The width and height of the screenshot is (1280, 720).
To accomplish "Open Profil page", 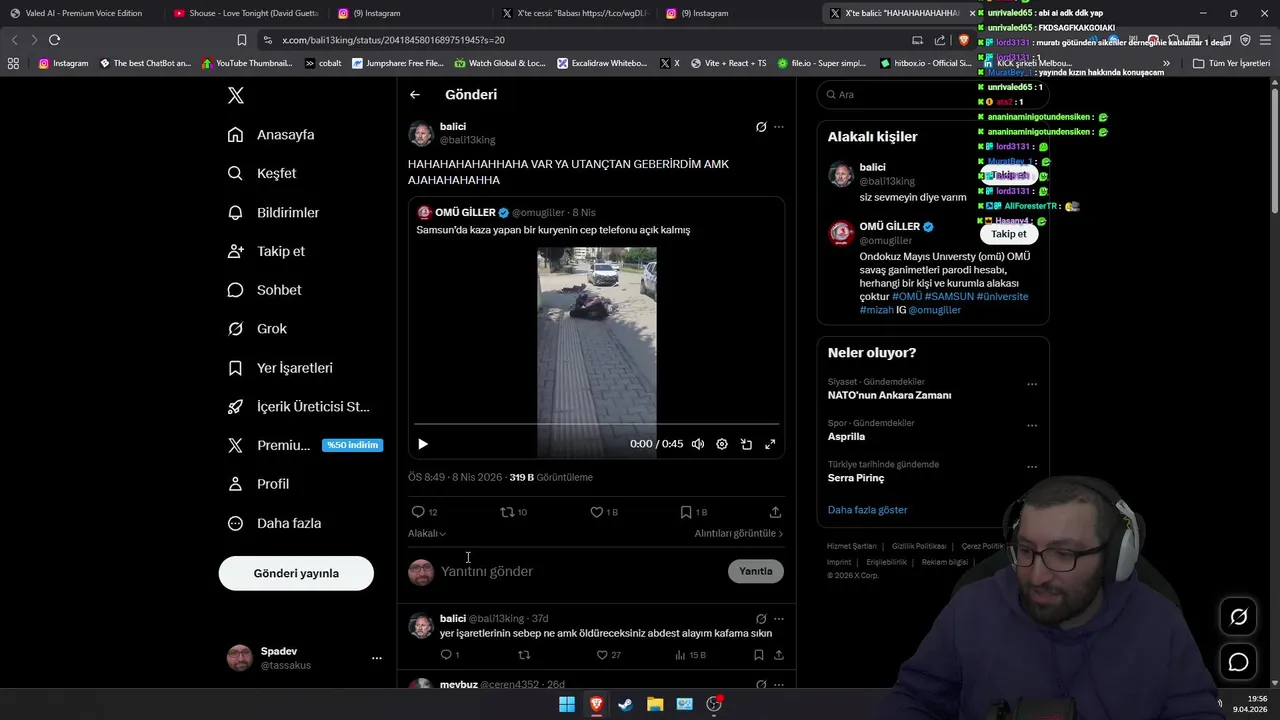I will pyautogui.click(x=258, y=484).
